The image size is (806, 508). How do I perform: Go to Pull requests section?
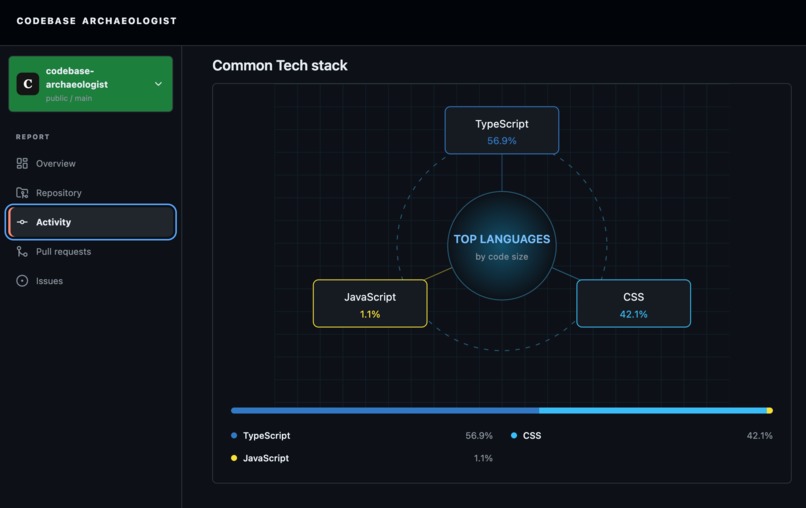click(x=90, y=251)
